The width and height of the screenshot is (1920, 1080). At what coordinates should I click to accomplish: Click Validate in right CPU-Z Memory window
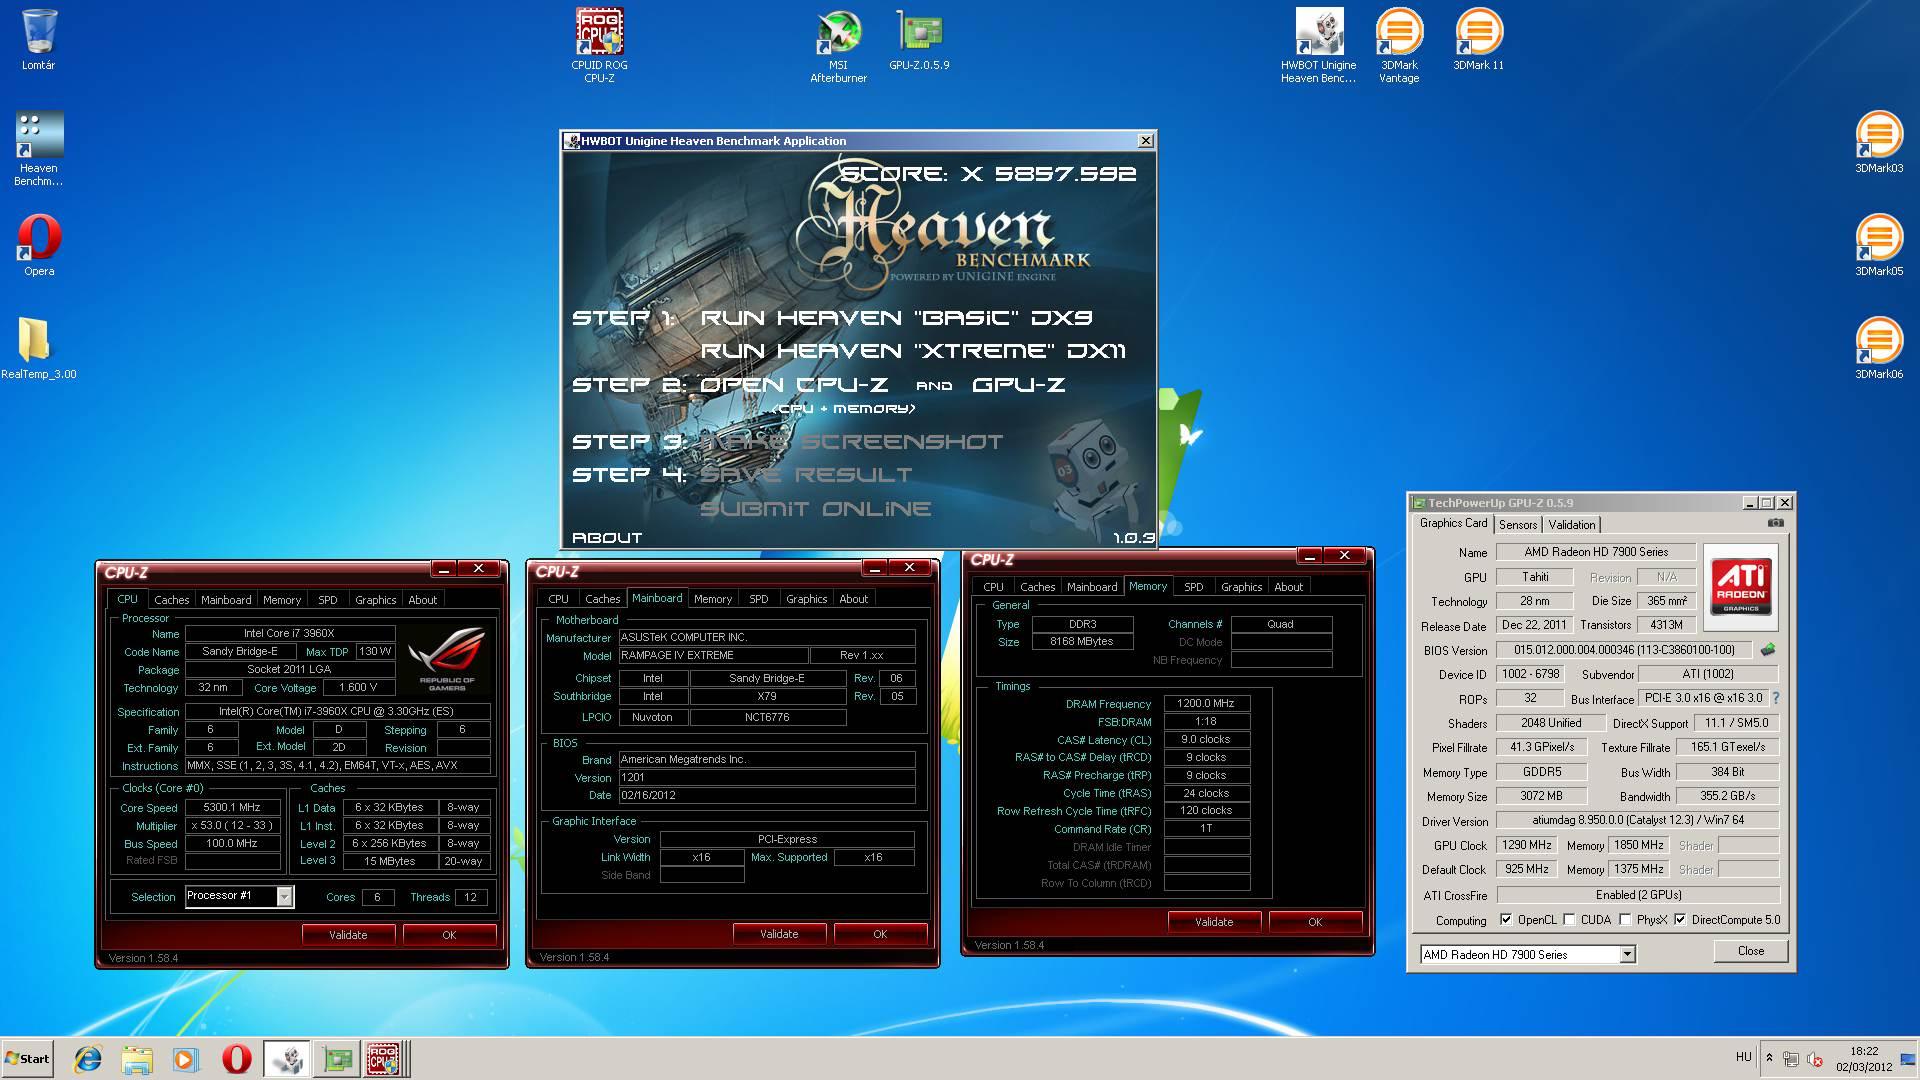1214,922
